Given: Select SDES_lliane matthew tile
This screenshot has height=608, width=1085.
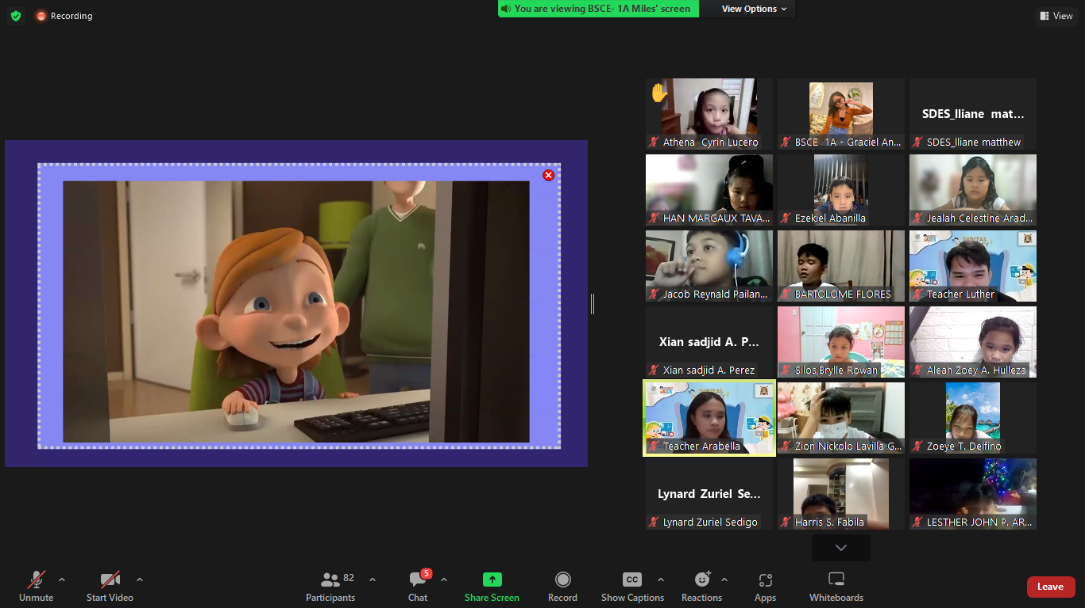Looking at the screenshot, I should point(973,113).
